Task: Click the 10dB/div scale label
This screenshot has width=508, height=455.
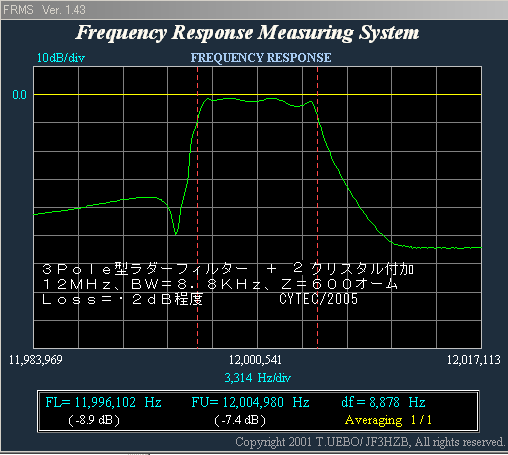Action: tap(61, 58)
